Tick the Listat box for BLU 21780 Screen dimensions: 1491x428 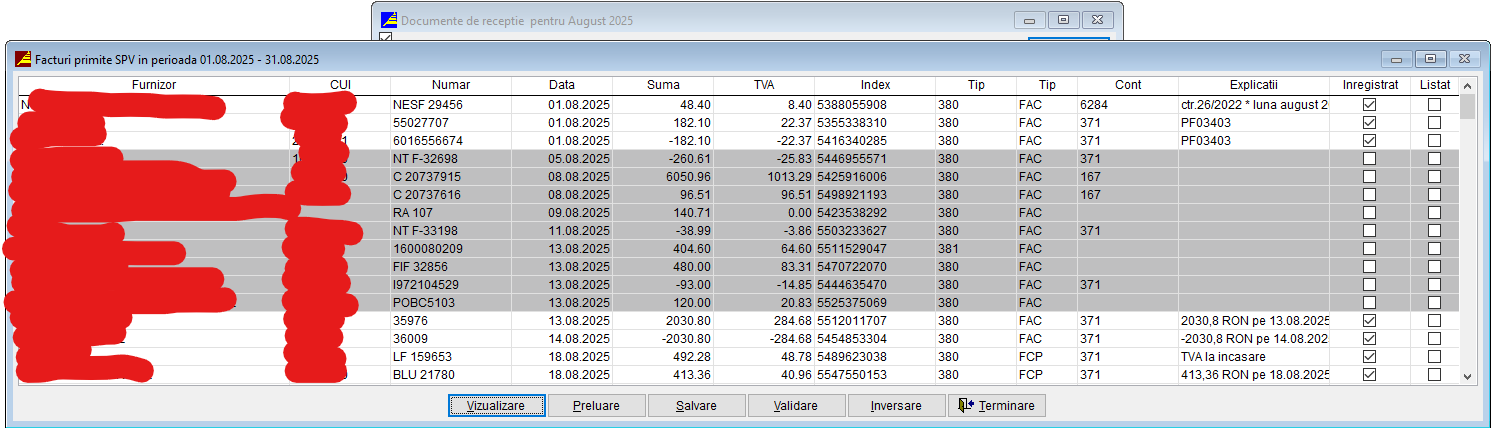(x=1434, y=374)
